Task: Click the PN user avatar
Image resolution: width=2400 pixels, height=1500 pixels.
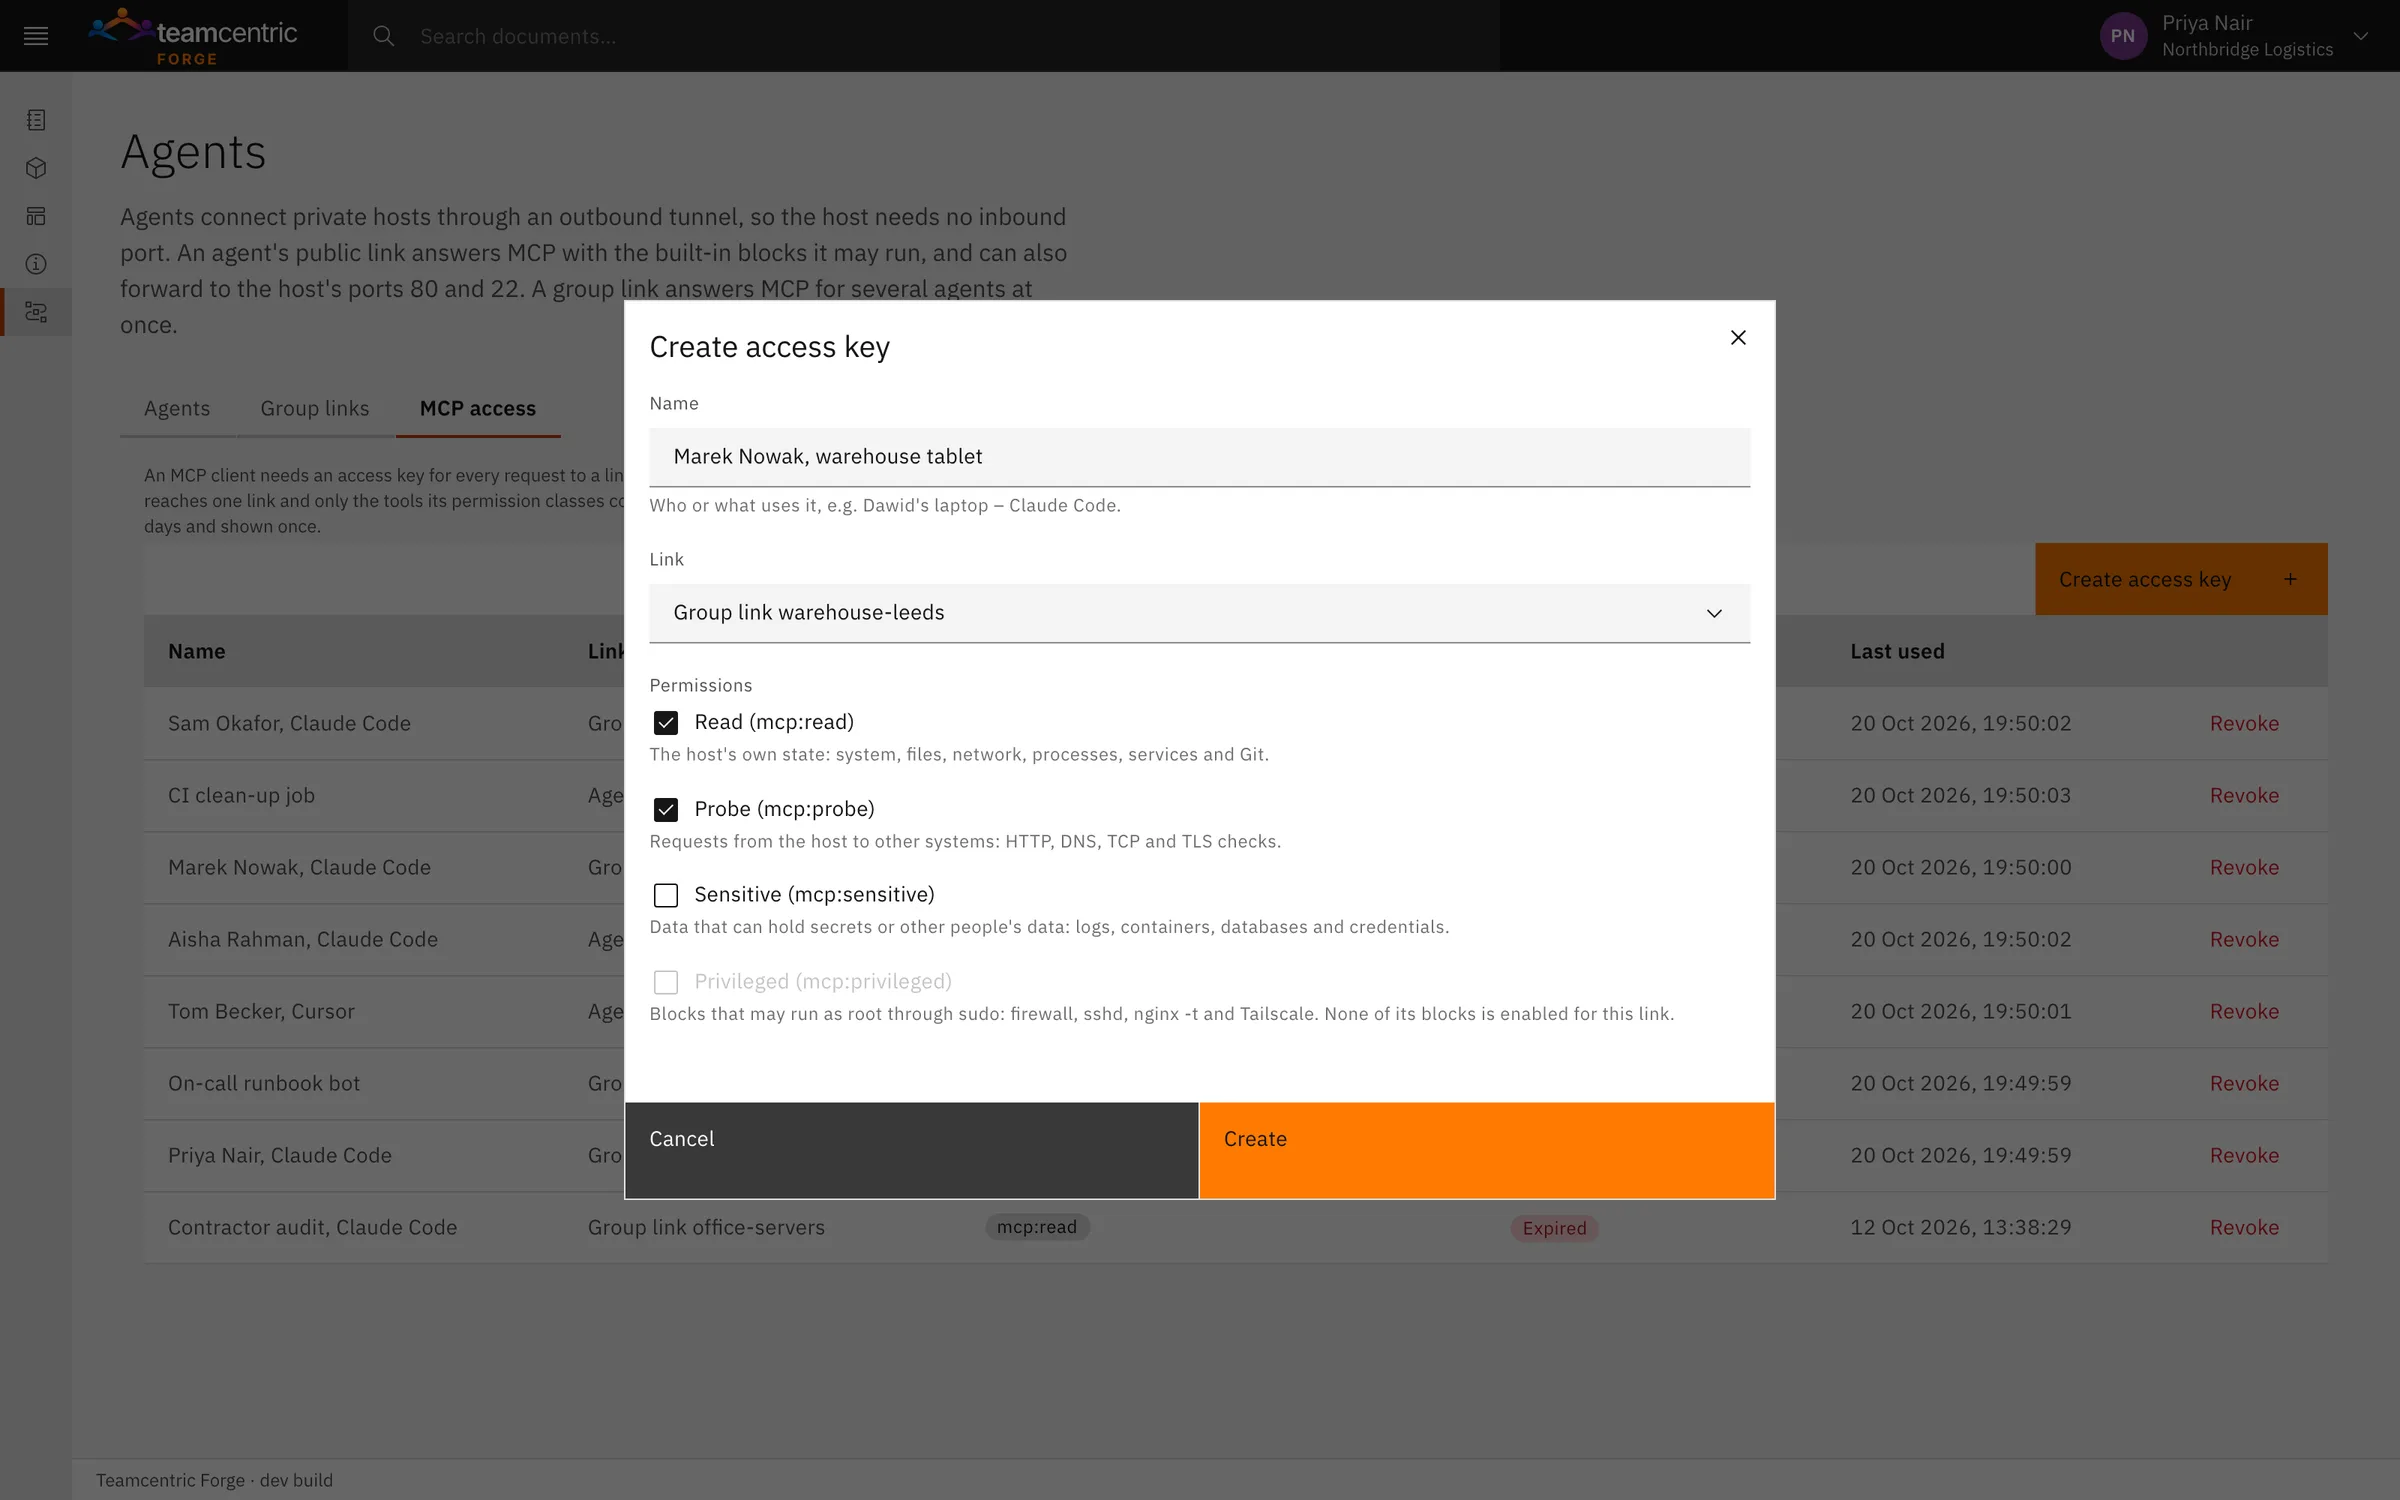Action: pyautogui.click(x=2123, y=36)
